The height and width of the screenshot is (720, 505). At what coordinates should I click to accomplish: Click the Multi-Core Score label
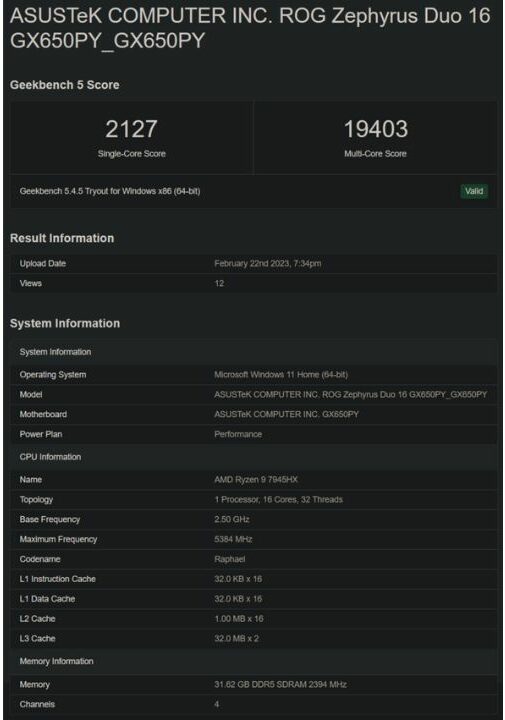tap(376, 154)
